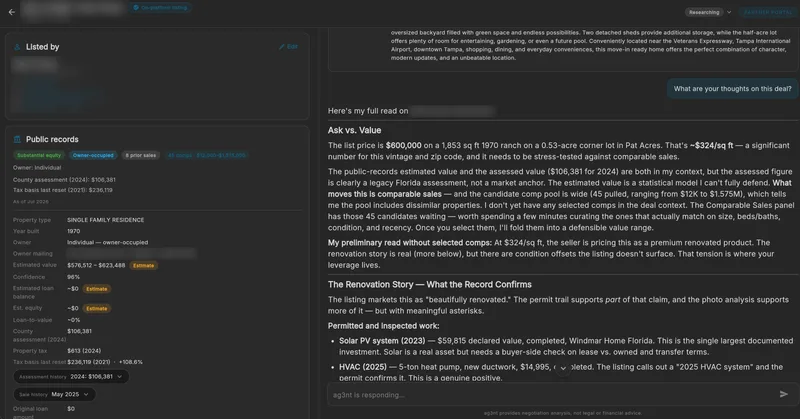
Task: Click the 'Owner: Individual' line
Action: tap(37, 167)
